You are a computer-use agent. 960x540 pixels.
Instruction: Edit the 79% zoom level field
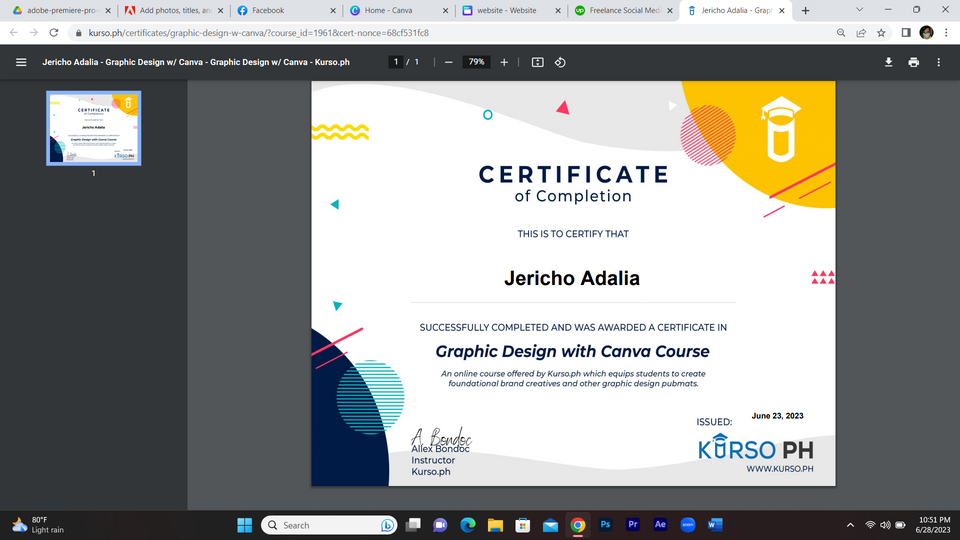tap(477, 62)
